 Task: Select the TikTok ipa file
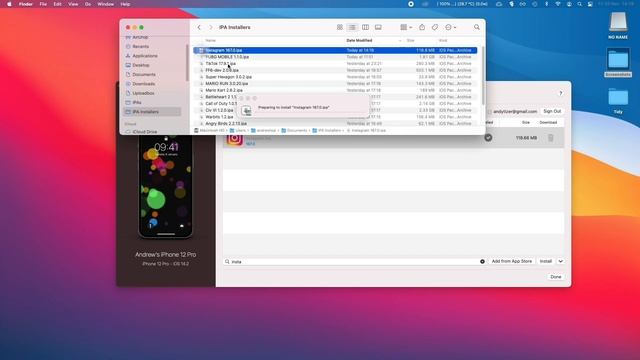point(220,64)
